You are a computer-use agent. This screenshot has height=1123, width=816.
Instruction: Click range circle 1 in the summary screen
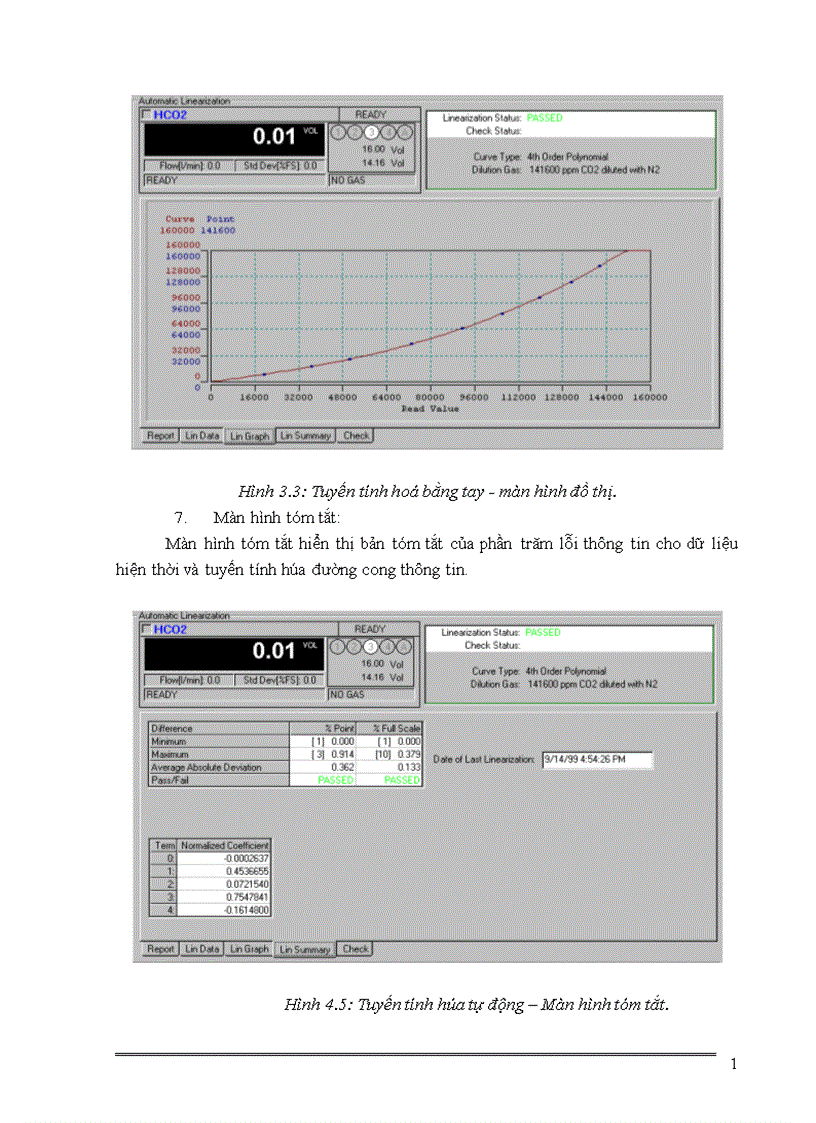pos(338,646)
